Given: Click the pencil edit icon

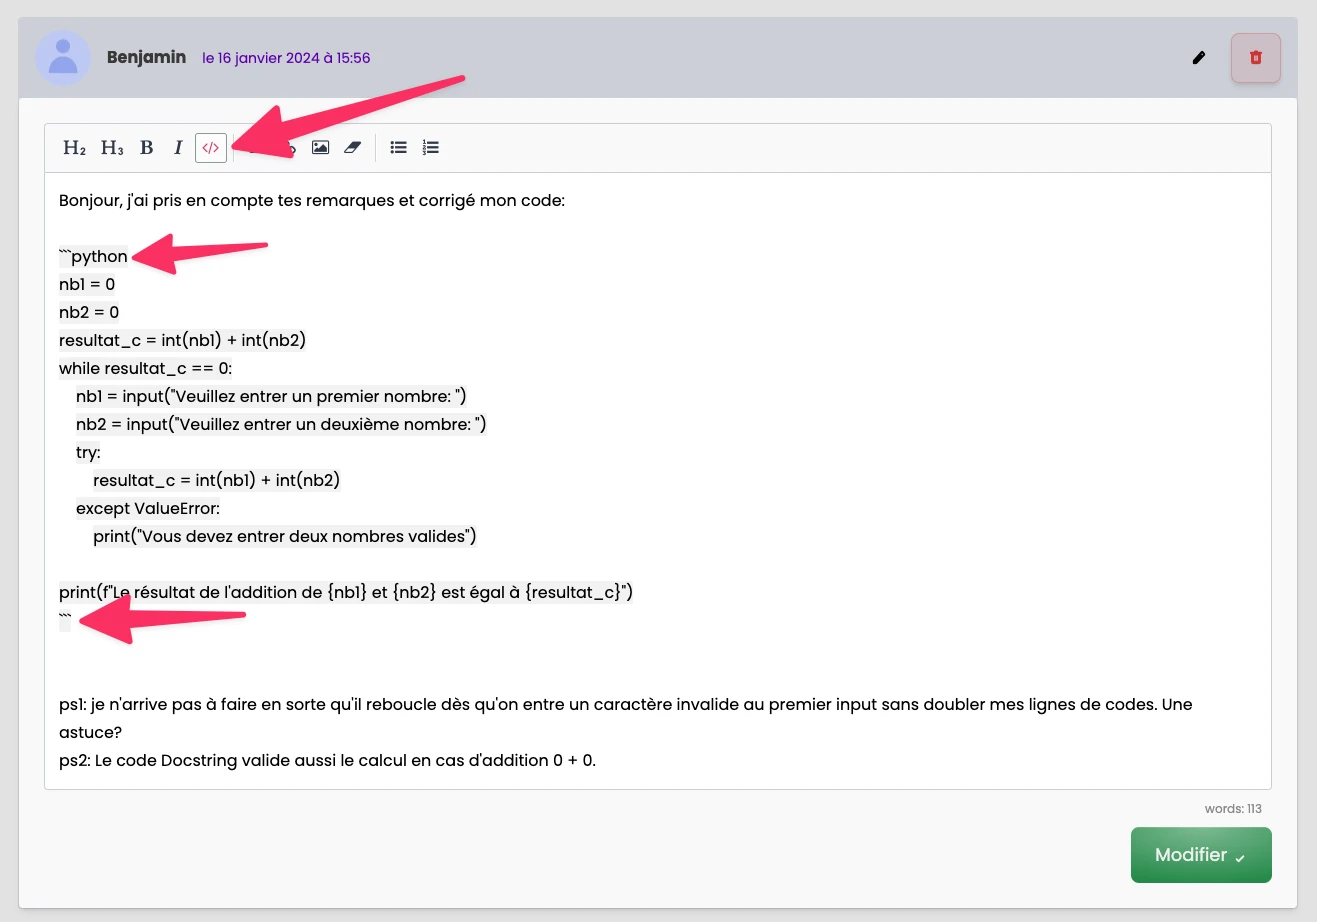Looking at the screenshot, I should pyautogui.click(x=1199, y=58).
